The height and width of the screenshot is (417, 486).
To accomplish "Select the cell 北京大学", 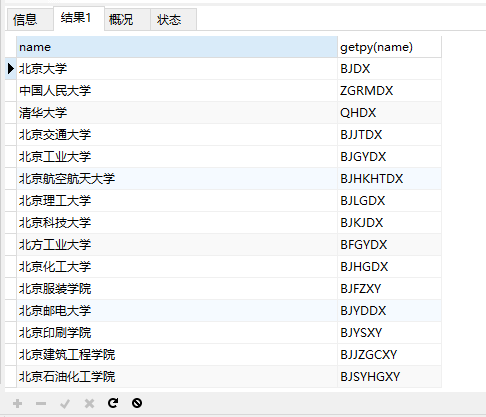I will (x=177, y=69).
